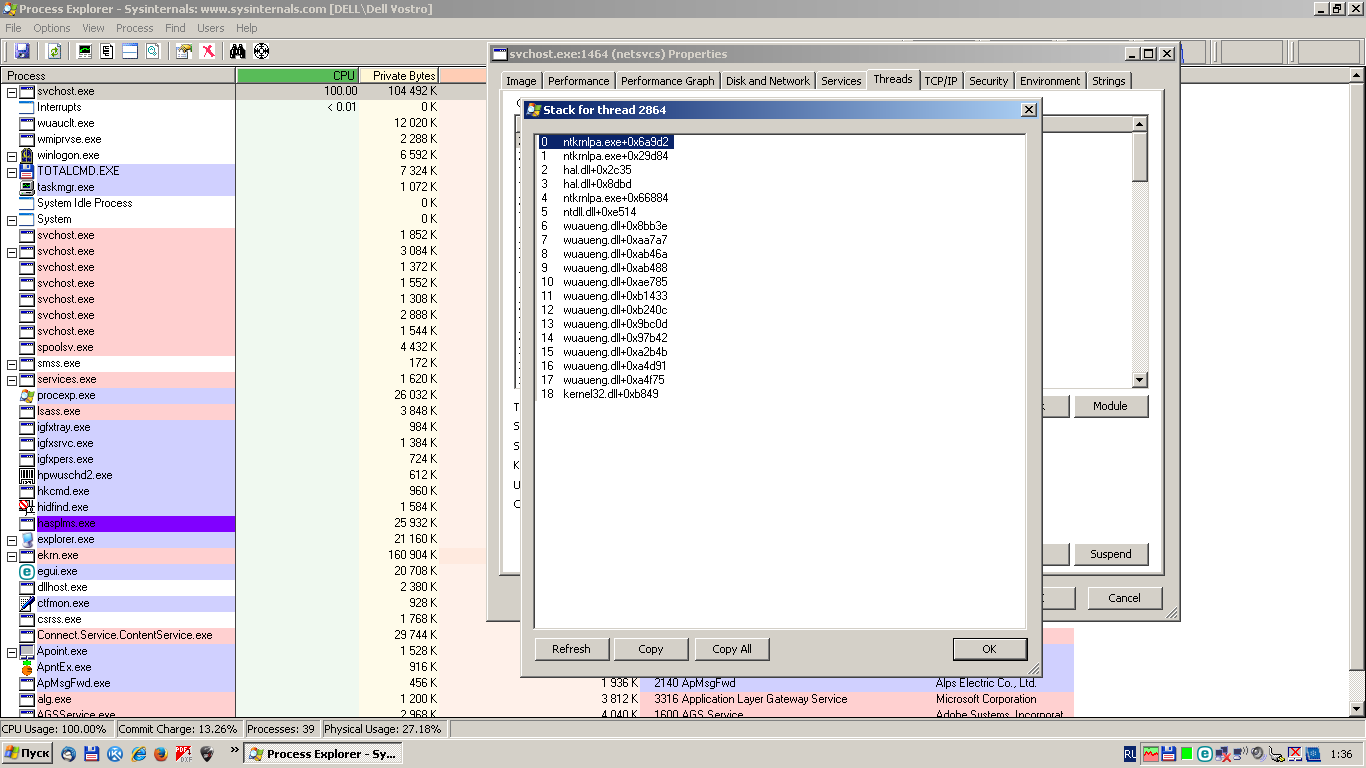Collapse the winlogon.exe process tree node
This screenshot has width=1366, height=768.
pyautogui.click(x=12, y=155)
